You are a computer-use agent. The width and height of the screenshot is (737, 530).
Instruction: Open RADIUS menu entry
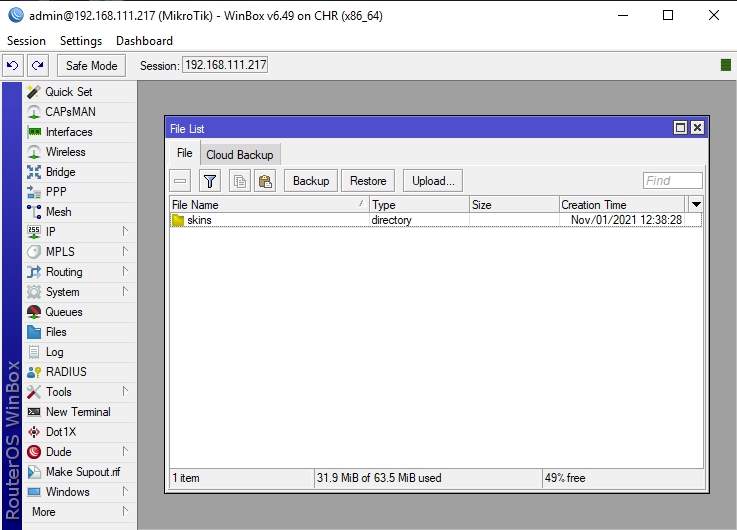80,372
